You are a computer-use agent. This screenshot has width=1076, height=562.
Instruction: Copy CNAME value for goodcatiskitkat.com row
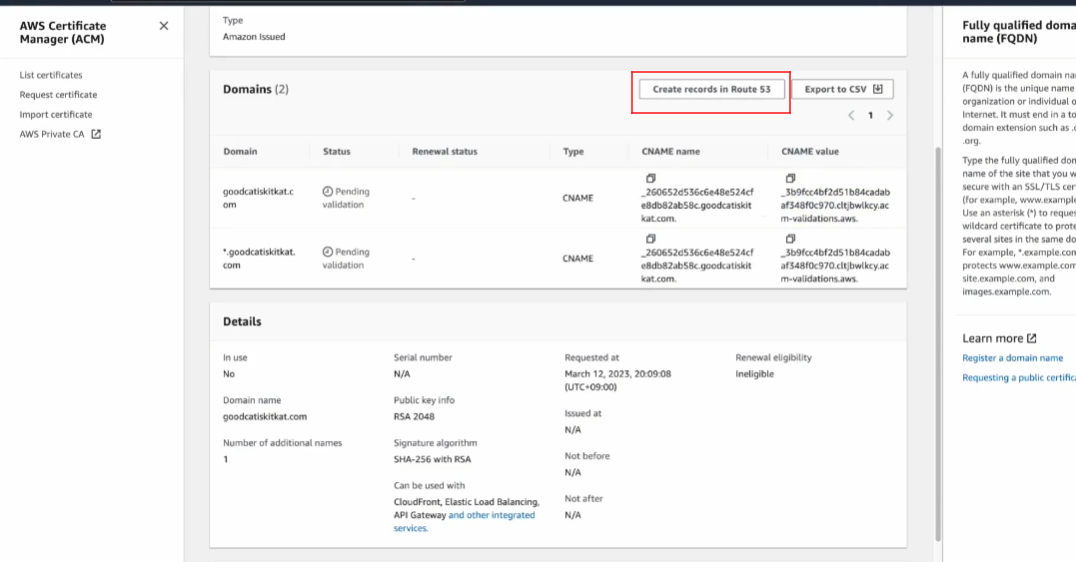791,178
